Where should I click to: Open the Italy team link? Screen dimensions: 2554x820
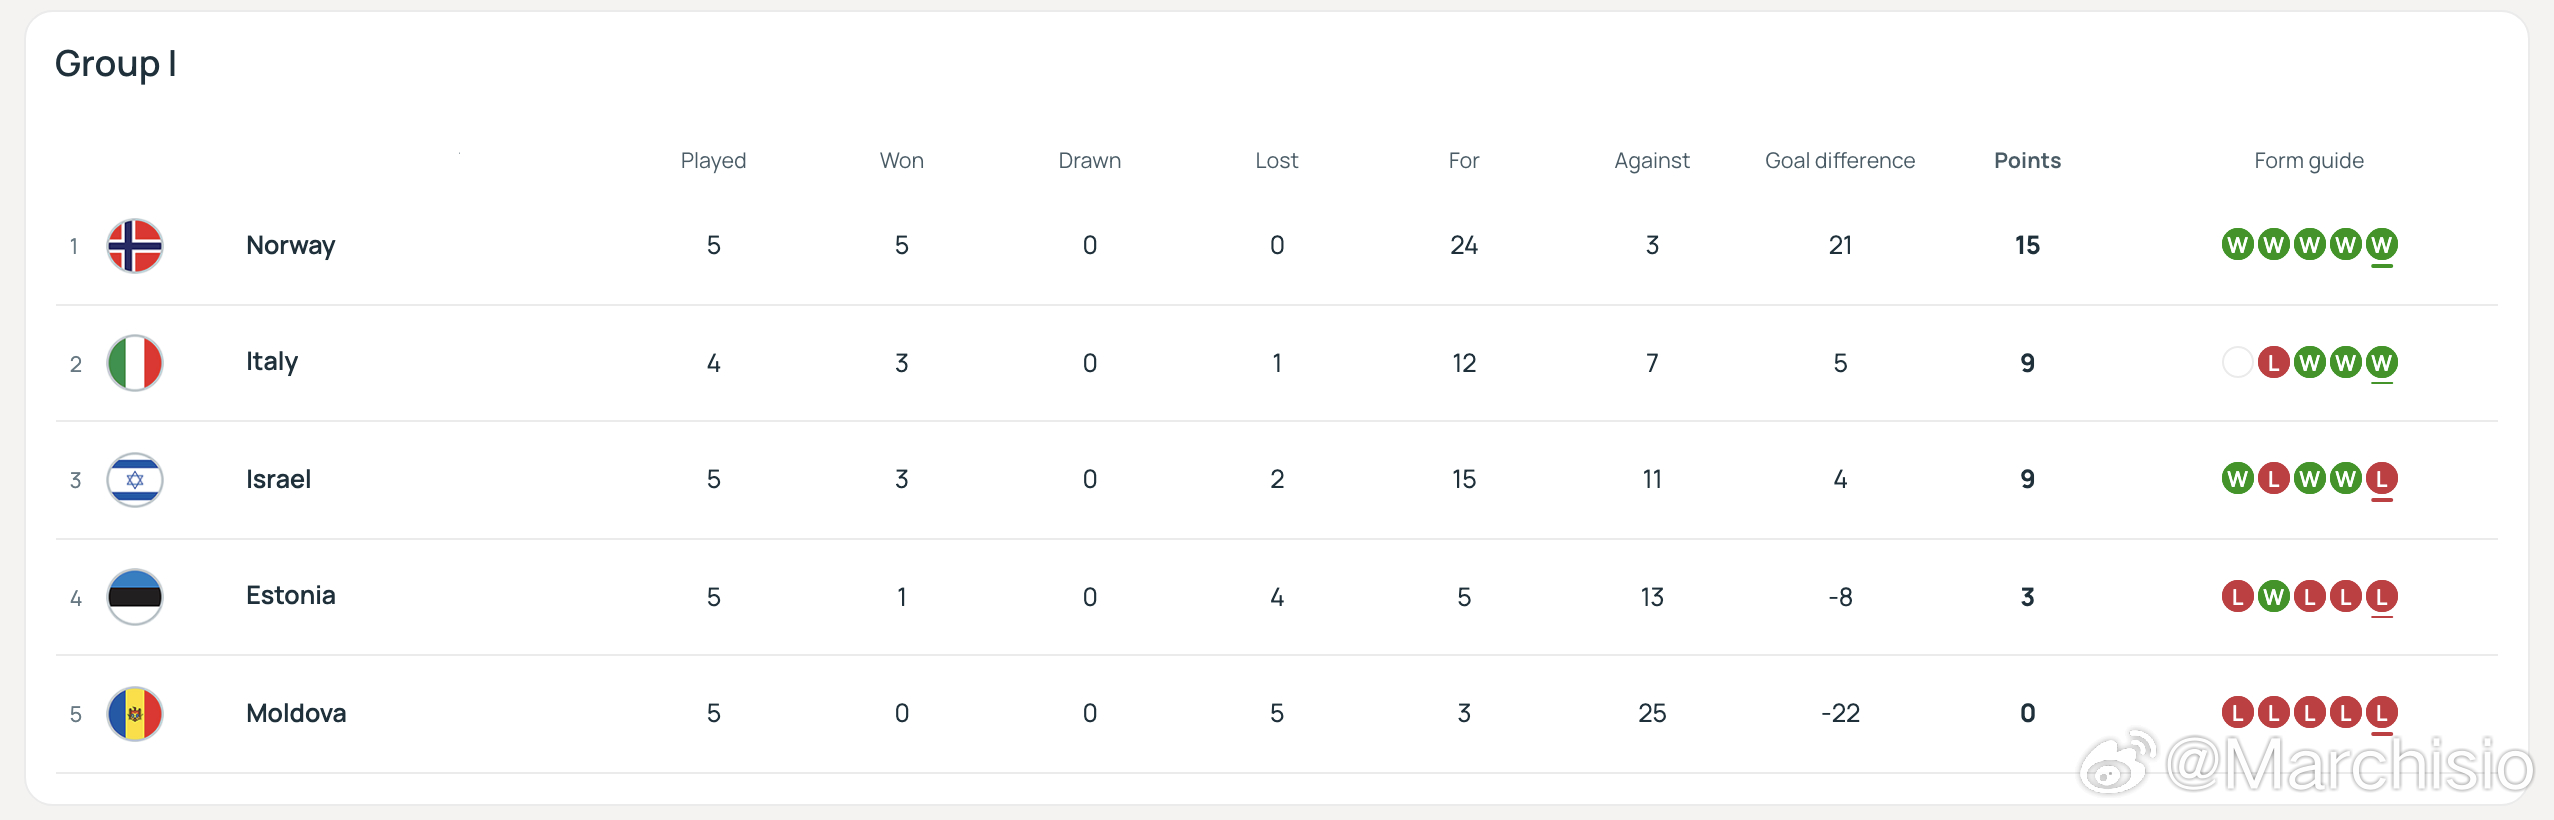(272, 362)
